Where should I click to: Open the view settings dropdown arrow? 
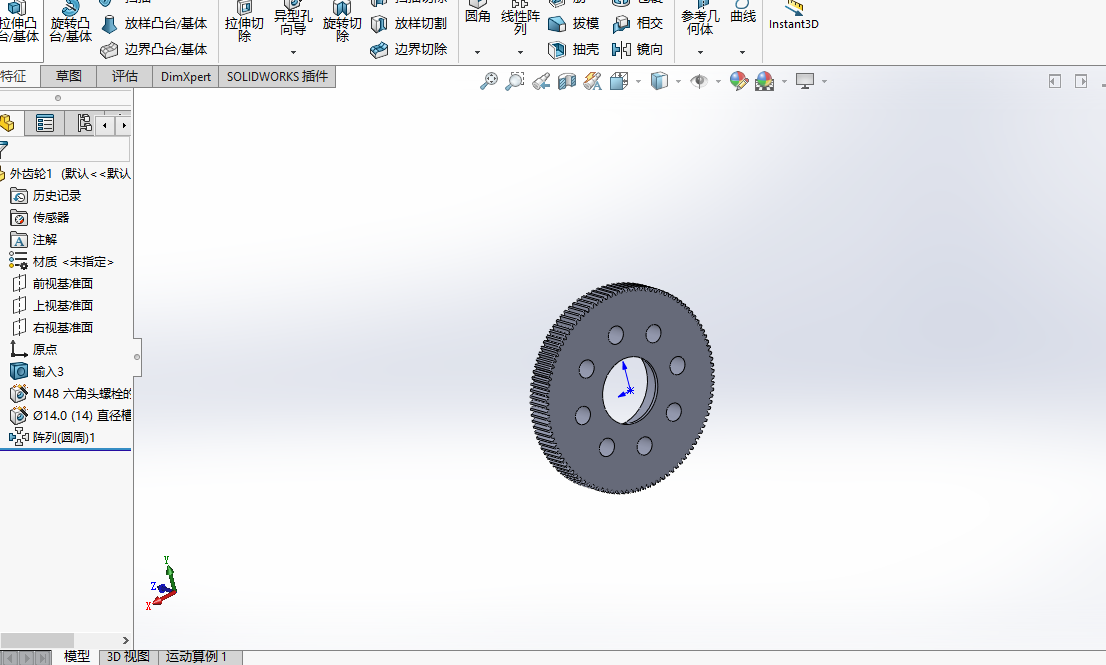click(824, 82)
